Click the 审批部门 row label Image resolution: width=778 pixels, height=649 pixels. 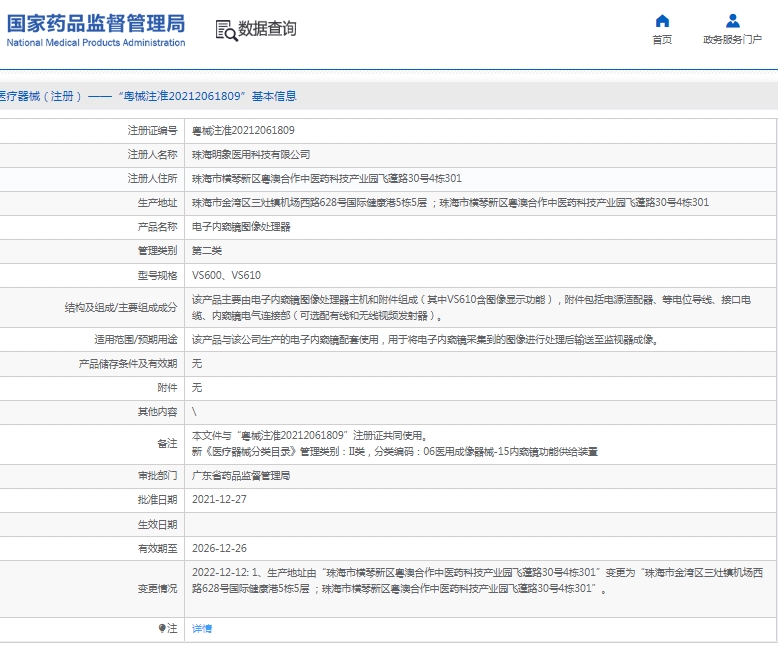pos(157,476)
